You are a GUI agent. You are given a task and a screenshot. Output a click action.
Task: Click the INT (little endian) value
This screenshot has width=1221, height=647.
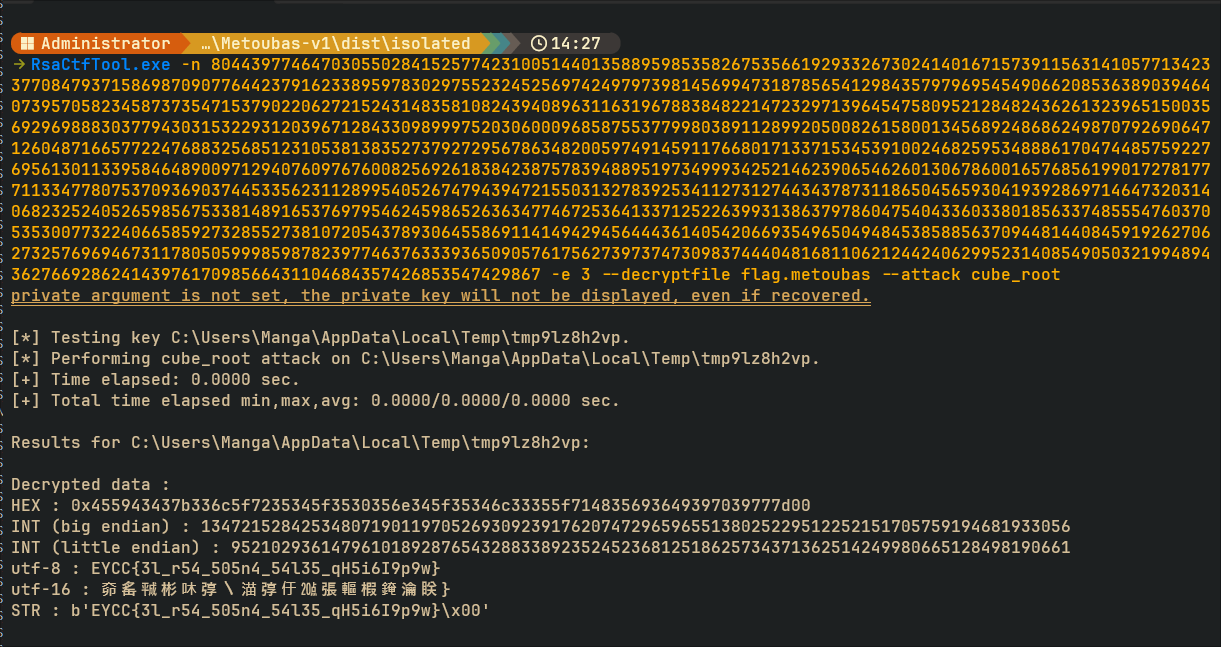coord(651,547)
